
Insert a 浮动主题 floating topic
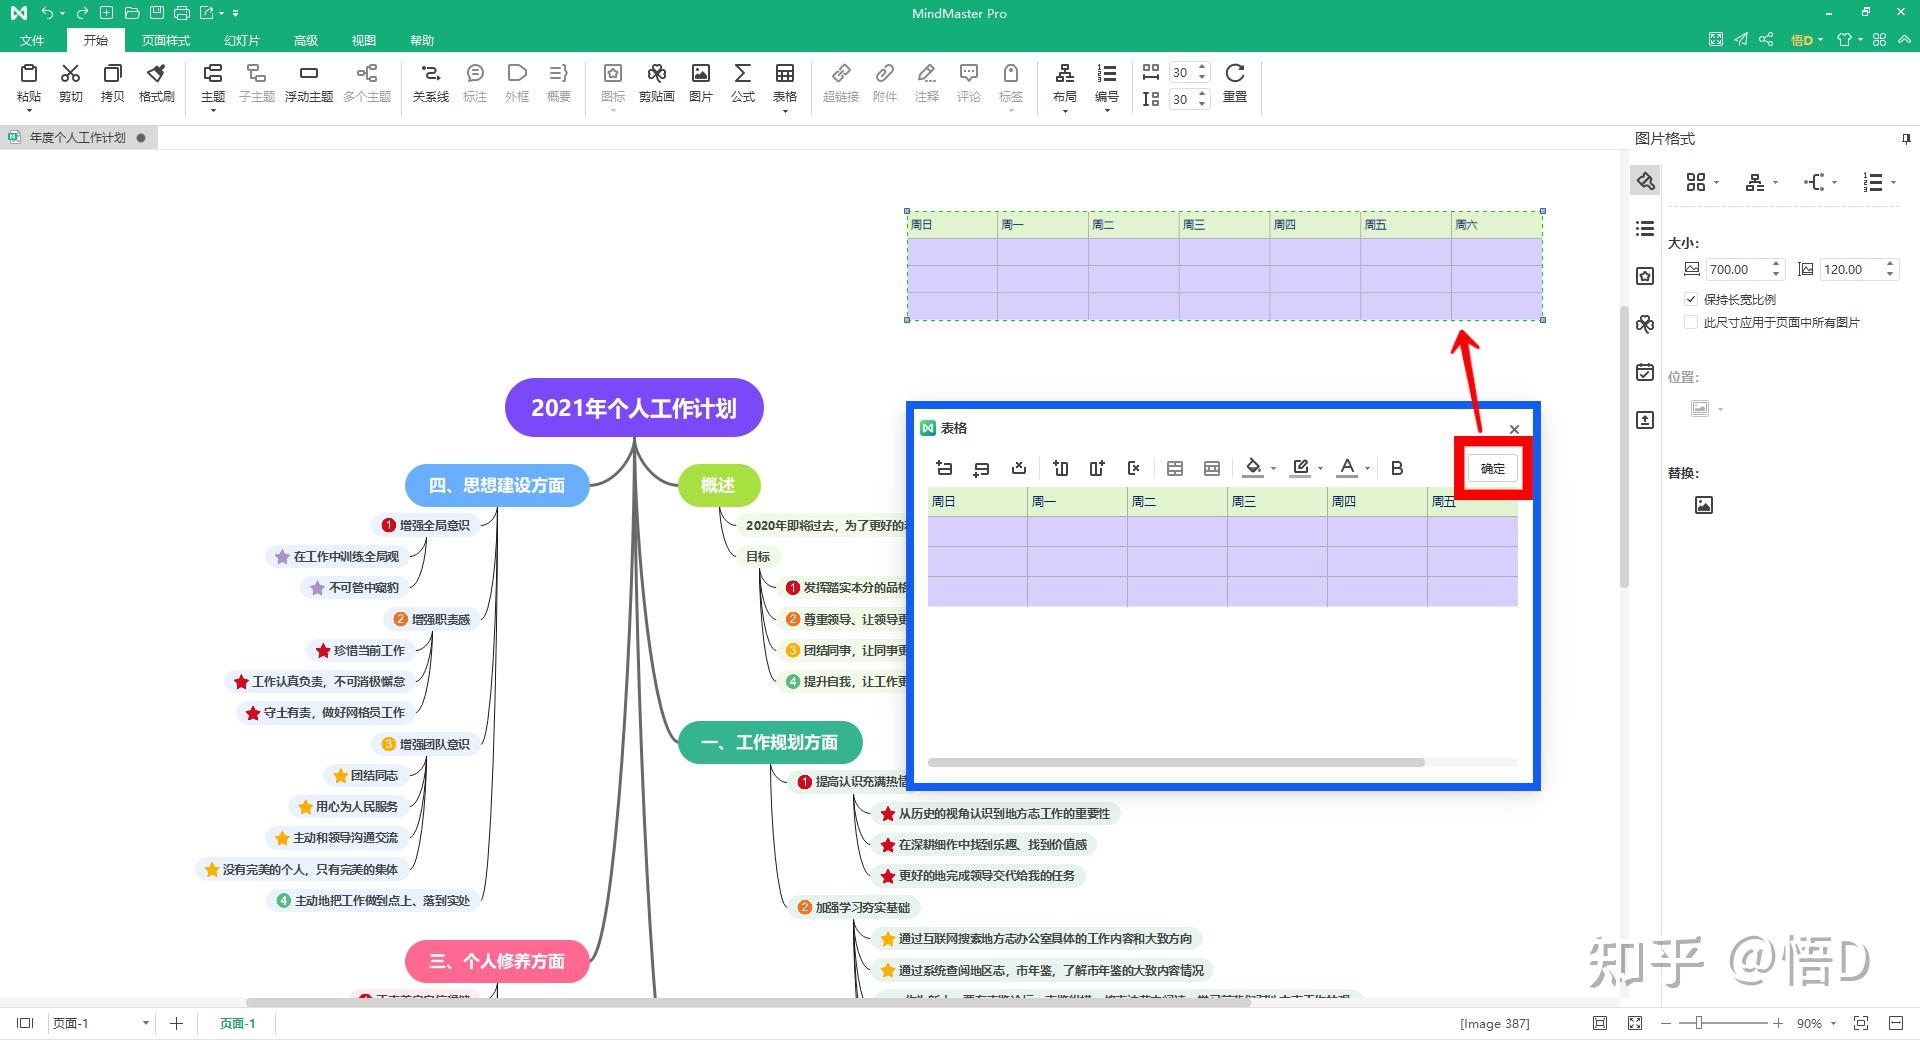pyautogui.click(x=308, y=82)
